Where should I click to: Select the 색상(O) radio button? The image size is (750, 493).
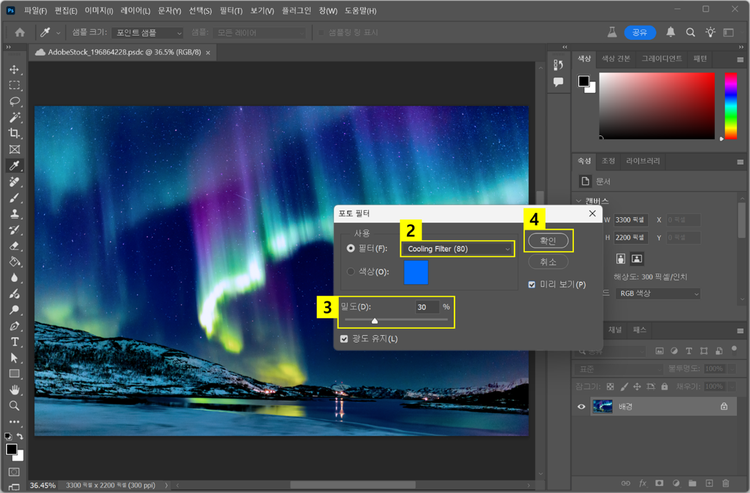pos(351,272)
